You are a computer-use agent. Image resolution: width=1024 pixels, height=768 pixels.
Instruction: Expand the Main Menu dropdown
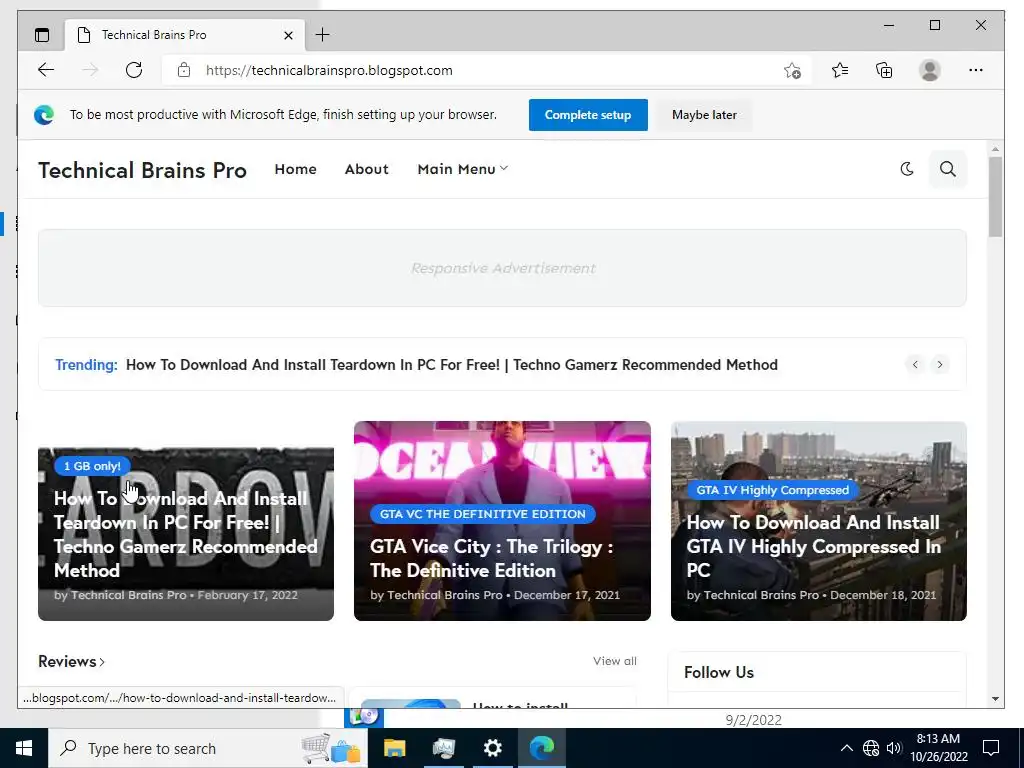tap(462, 169)
